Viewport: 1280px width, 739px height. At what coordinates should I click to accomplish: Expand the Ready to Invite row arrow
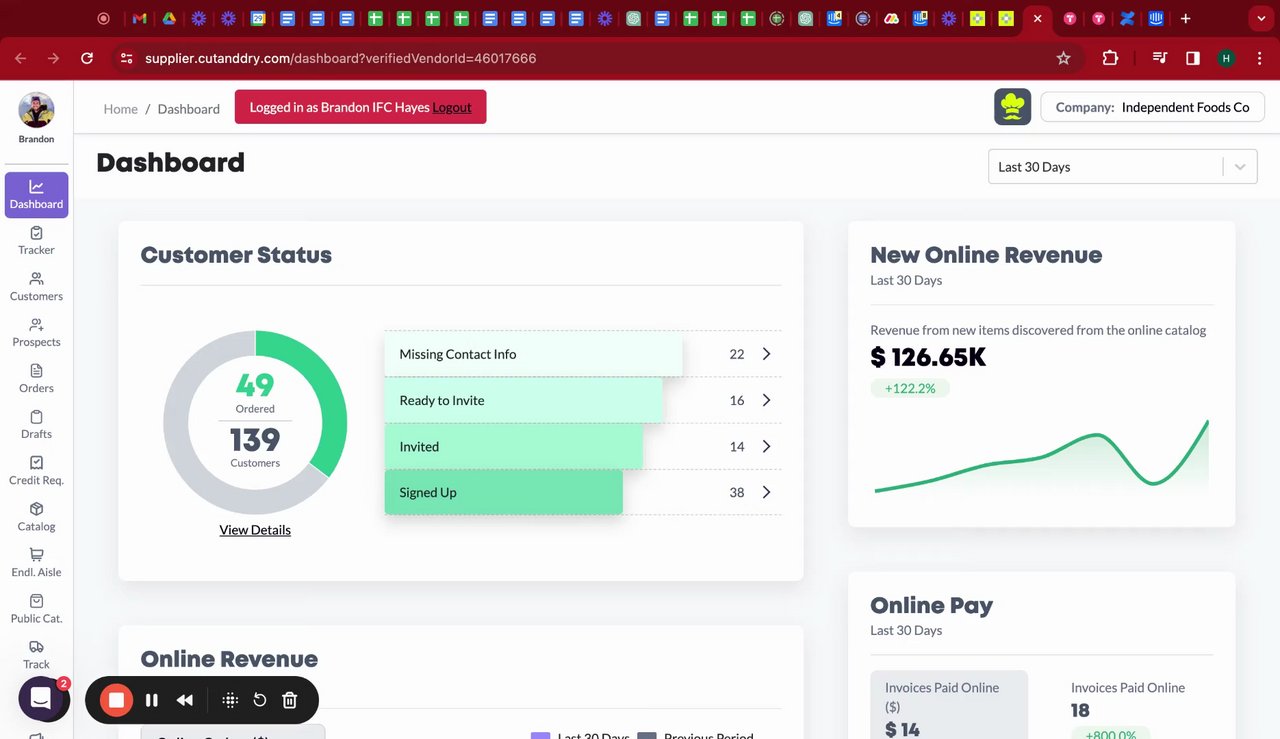(767, 400)
